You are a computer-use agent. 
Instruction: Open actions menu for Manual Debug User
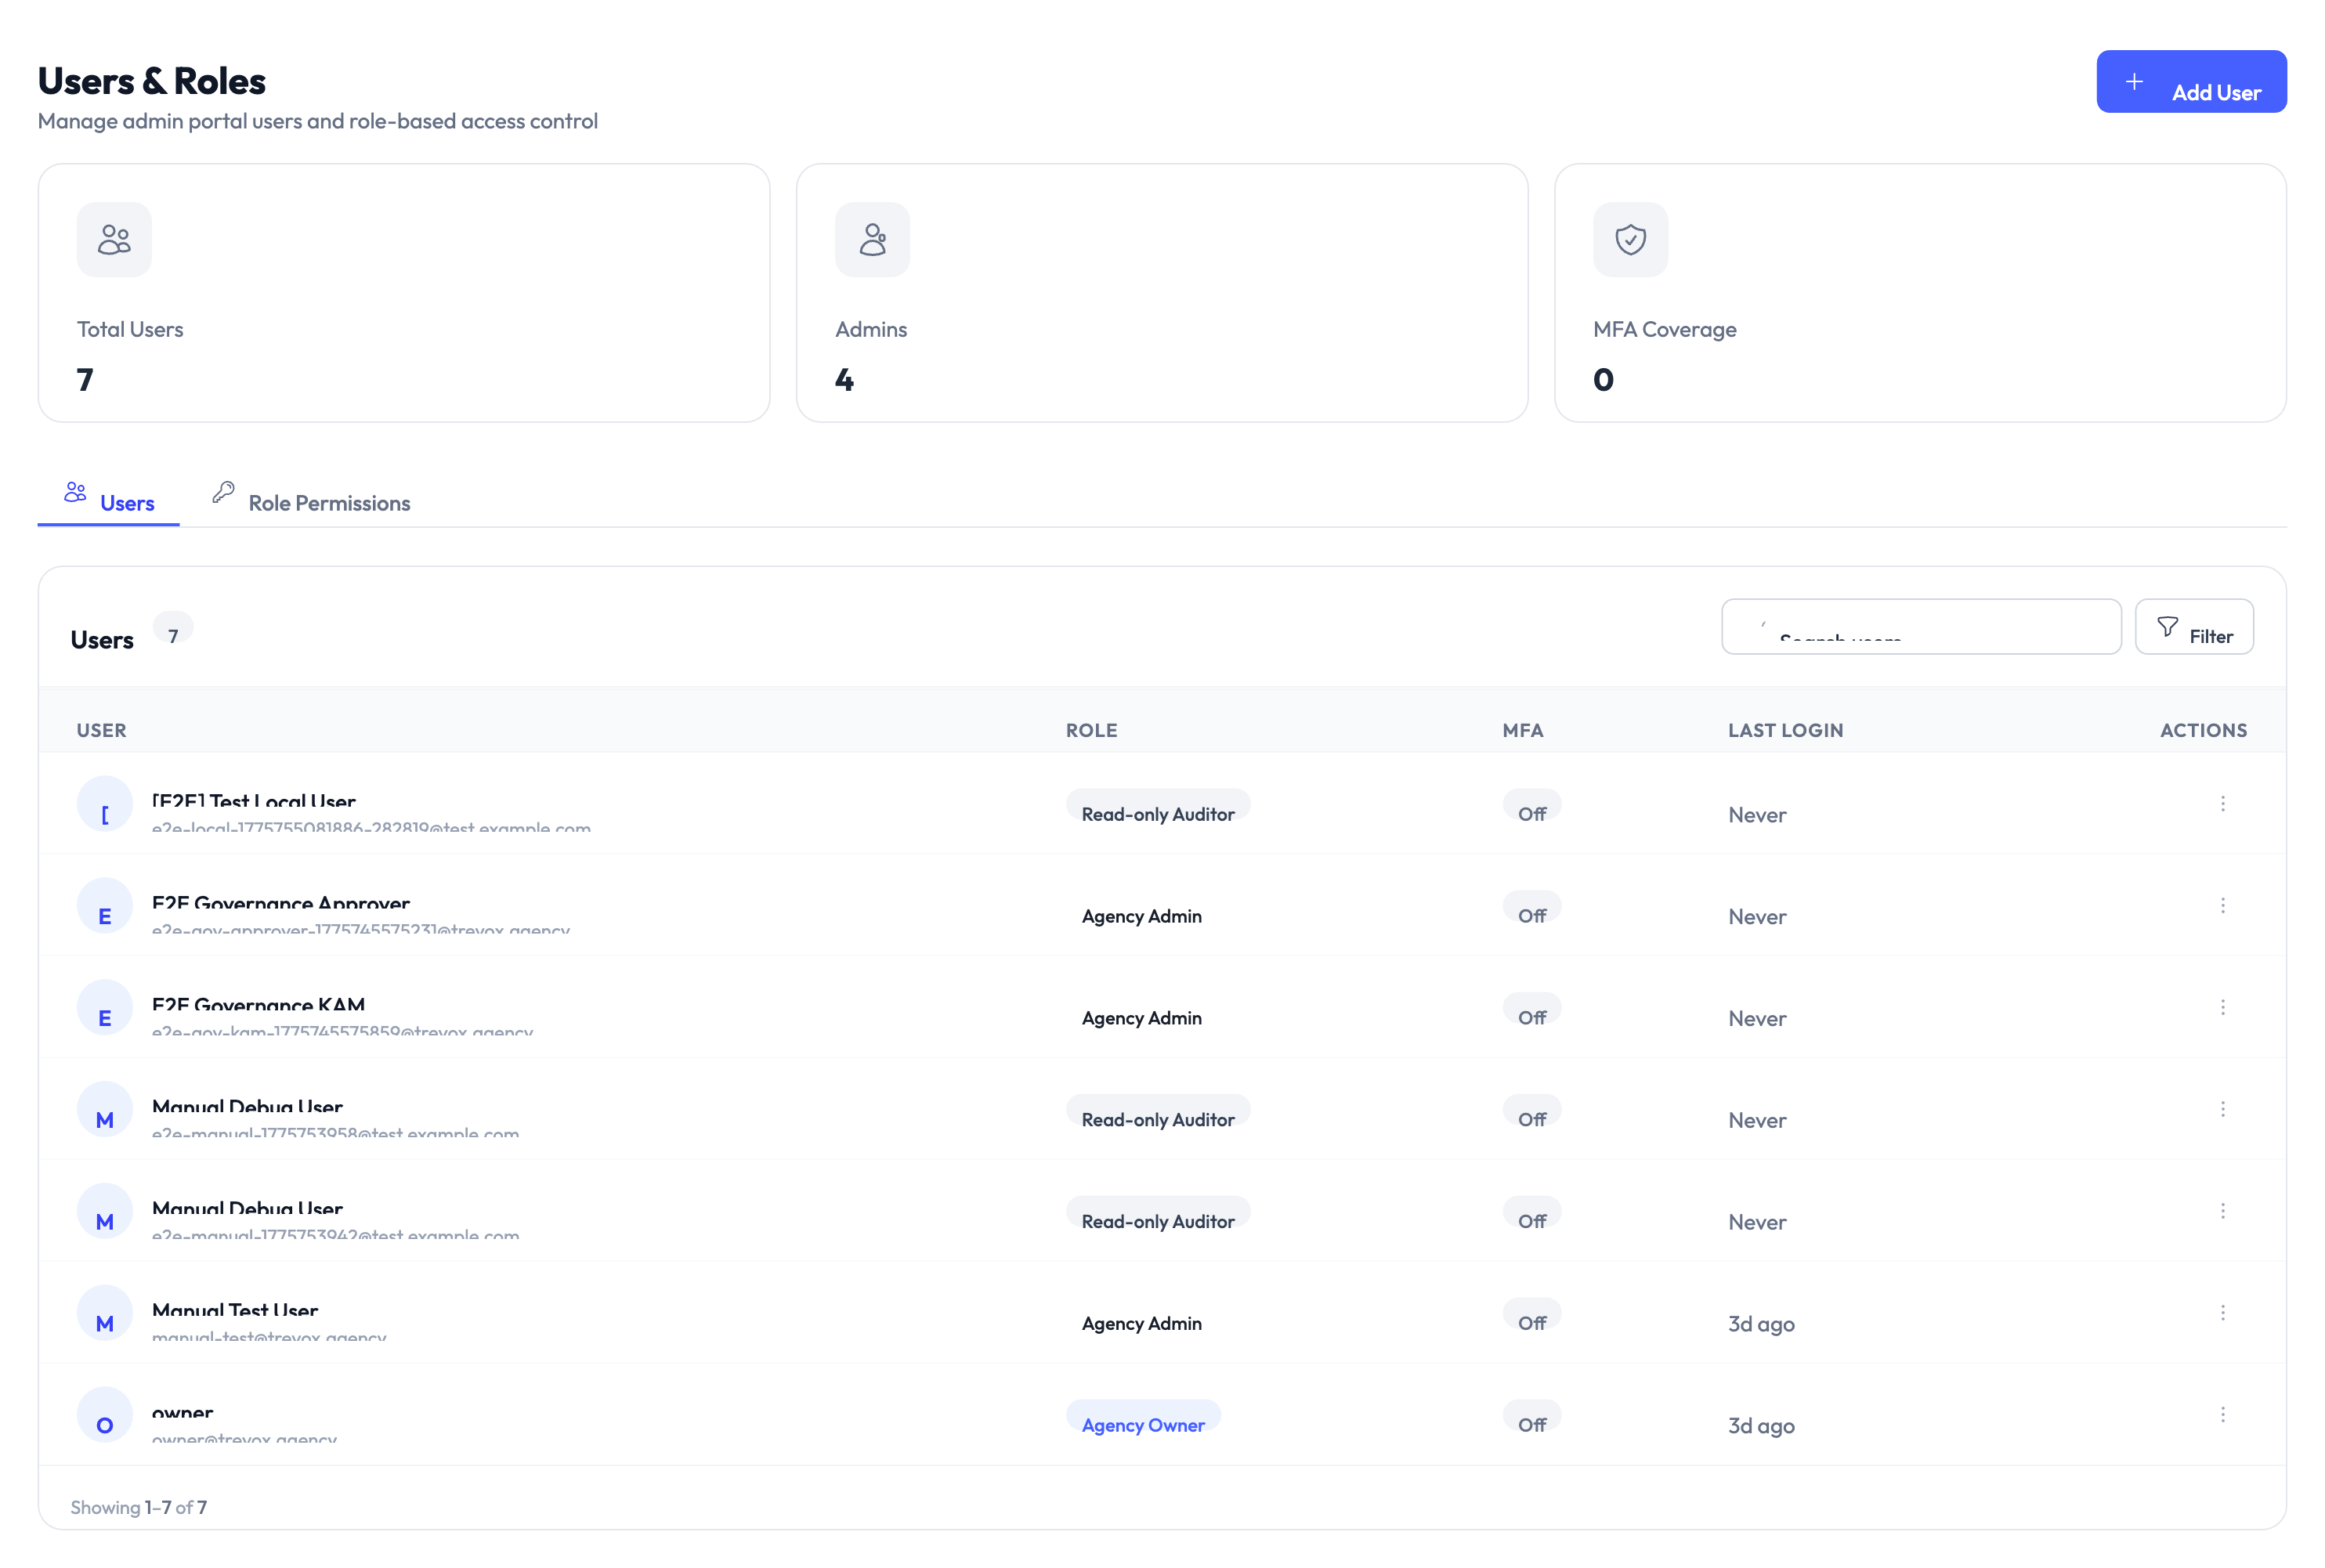[x=2223, y=1109]
